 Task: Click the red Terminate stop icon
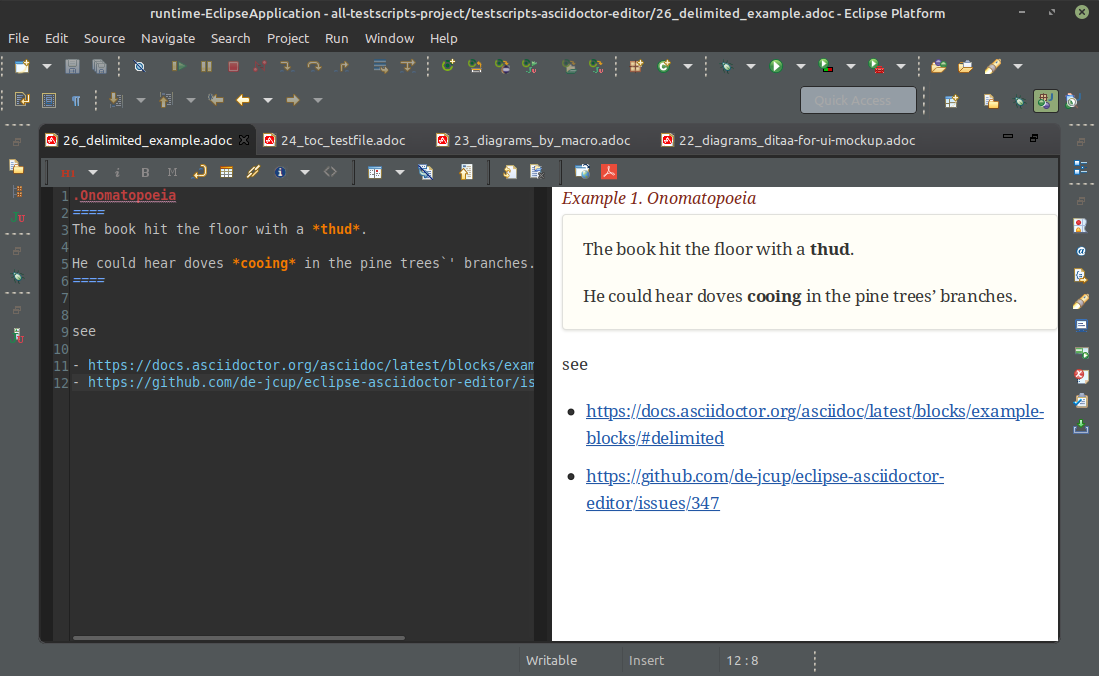[233, 67]
